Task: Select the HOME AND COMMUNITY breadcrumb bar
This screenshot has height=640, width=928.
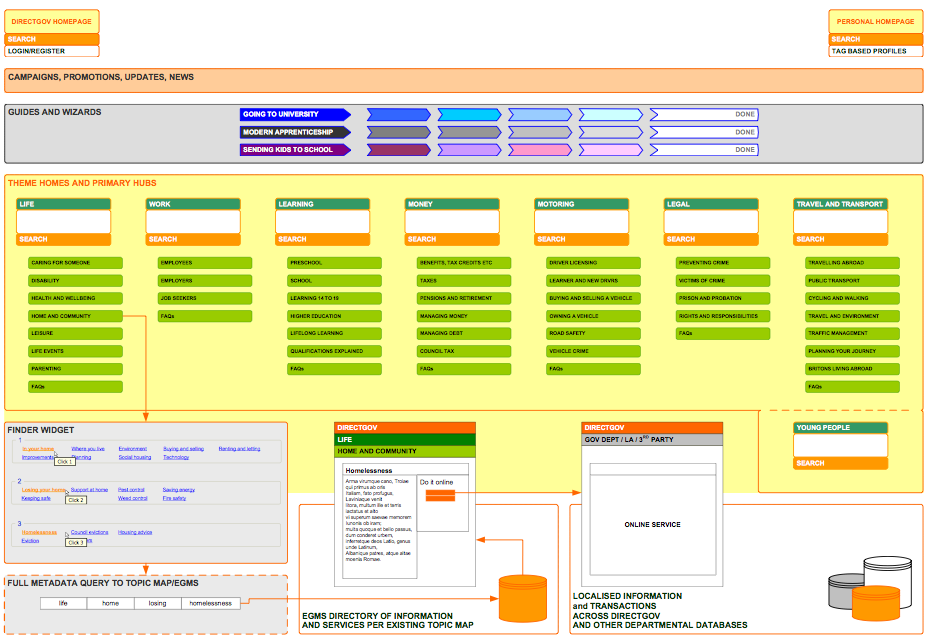Action: pyautogui.click(x=404, y=450)
